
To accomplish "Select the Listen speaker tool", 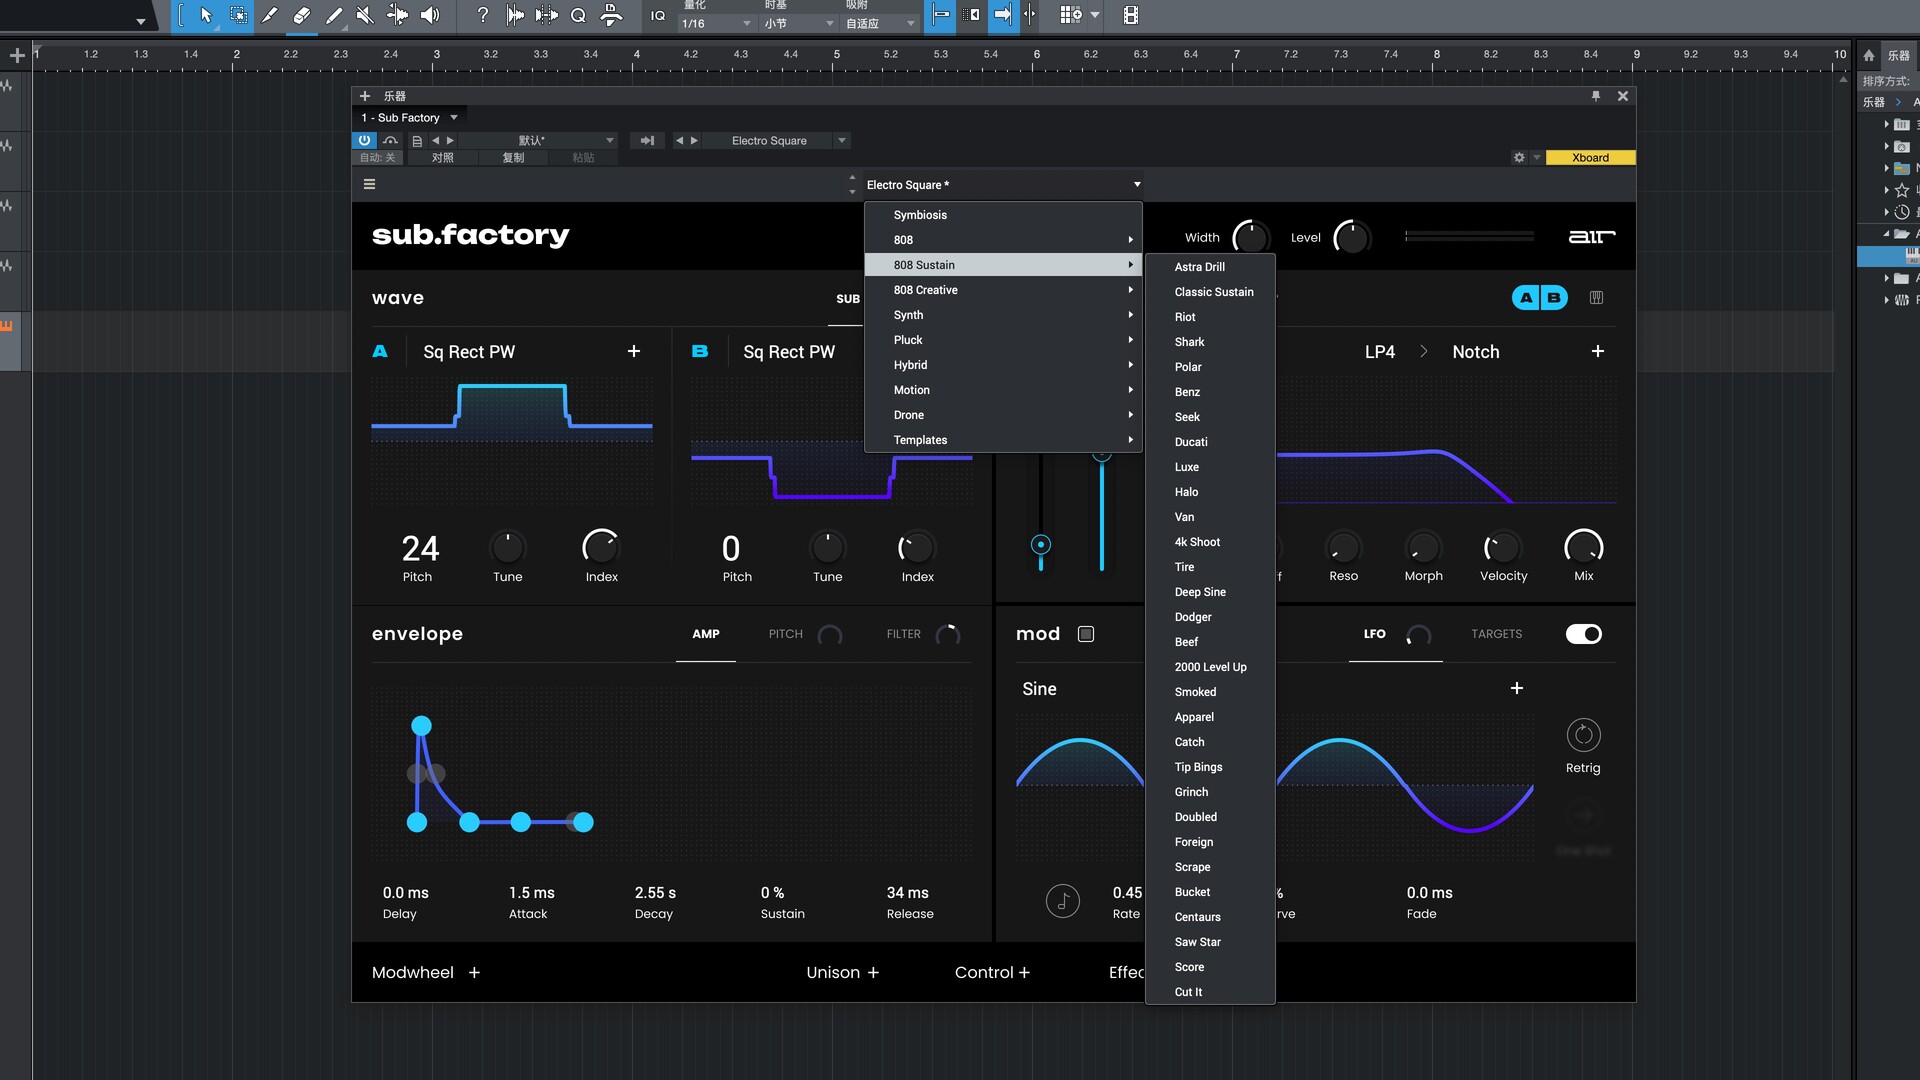I will (x=430, y=15).
